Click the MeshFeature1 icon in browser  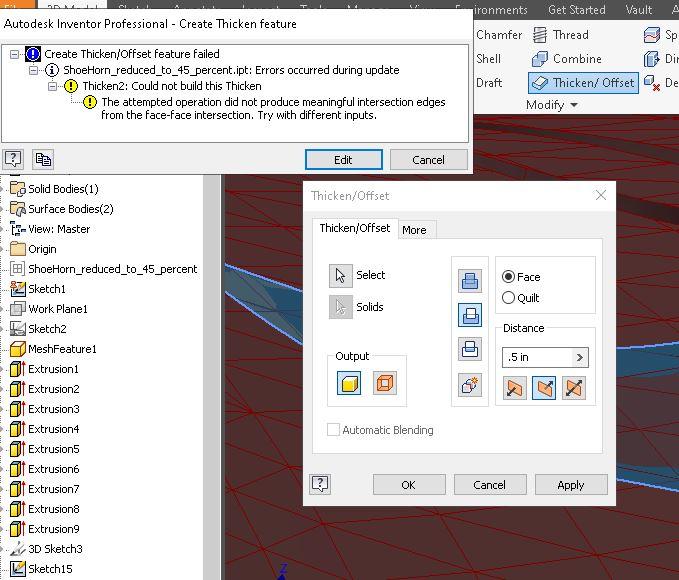(17, 349)
